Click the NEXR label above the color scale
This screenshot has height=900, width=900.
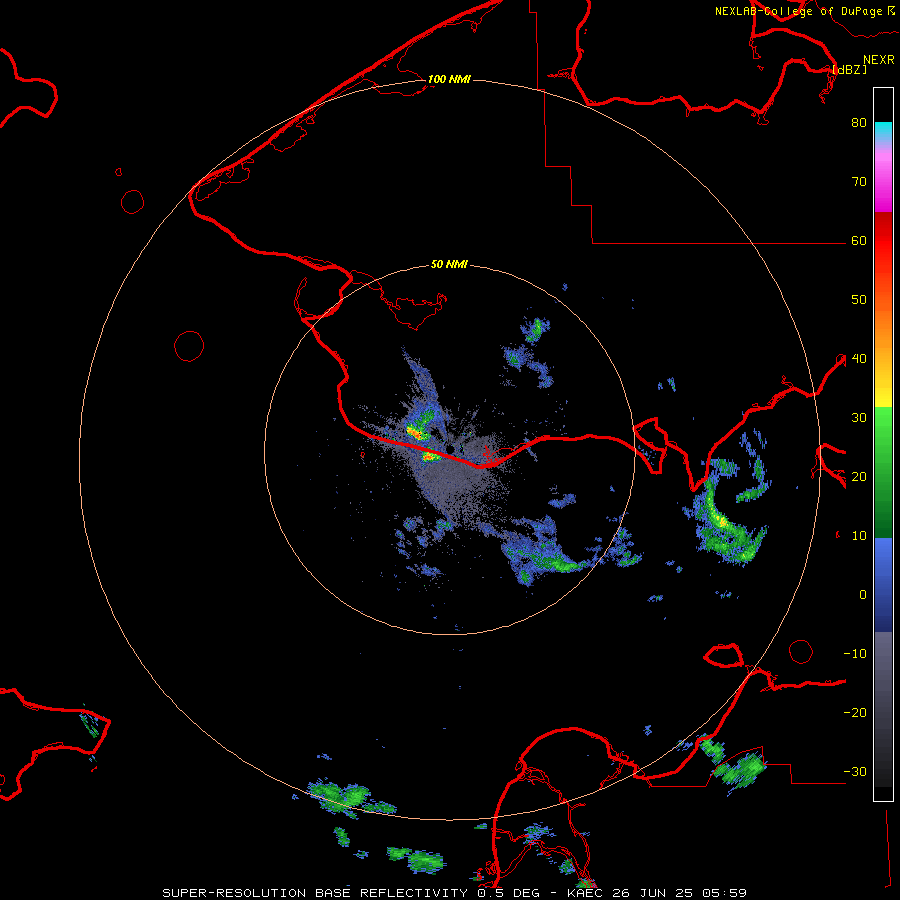pos(879,60)
